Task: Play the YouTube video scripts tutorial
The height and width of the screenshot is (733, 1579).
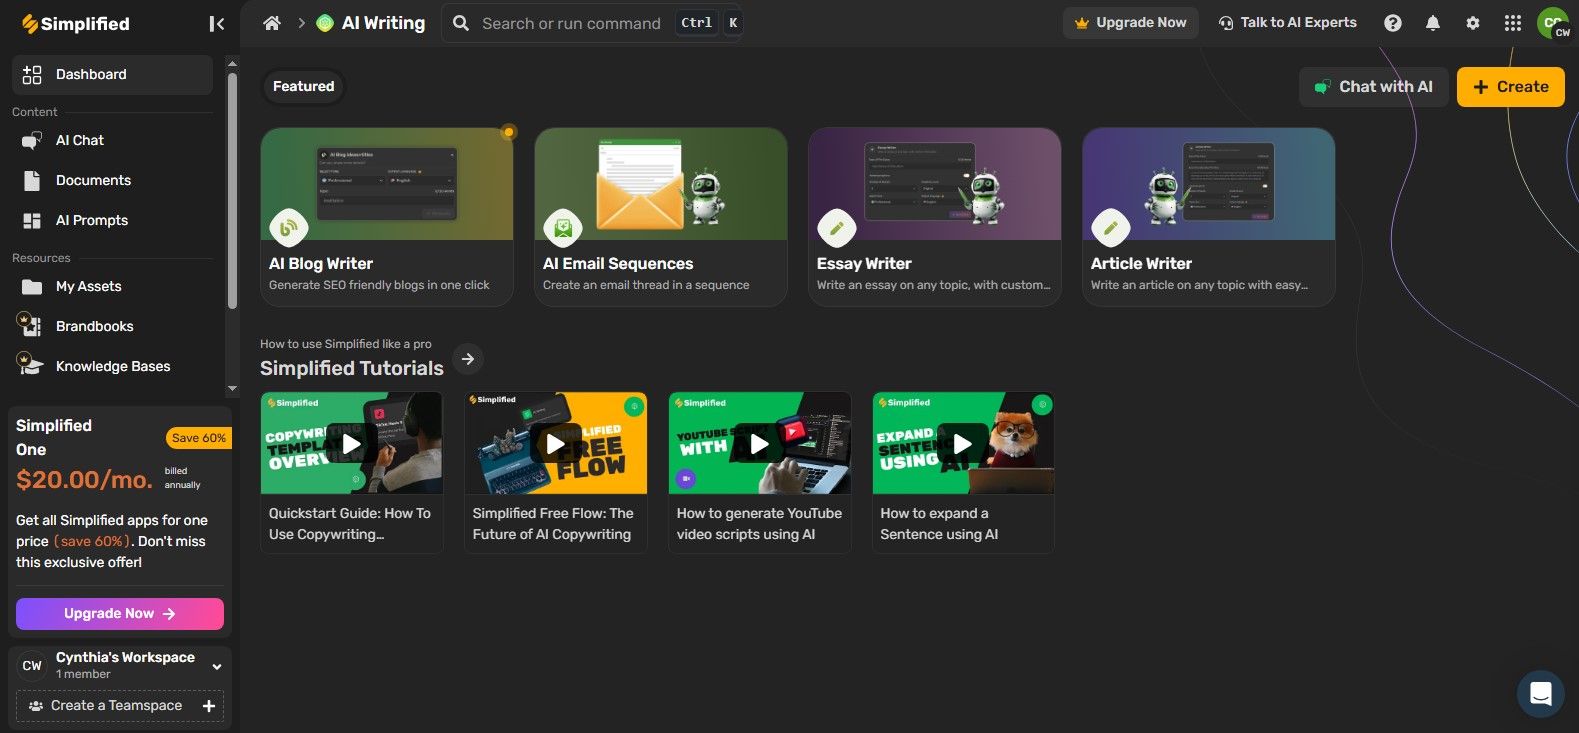Action: [x=760, y=443]
